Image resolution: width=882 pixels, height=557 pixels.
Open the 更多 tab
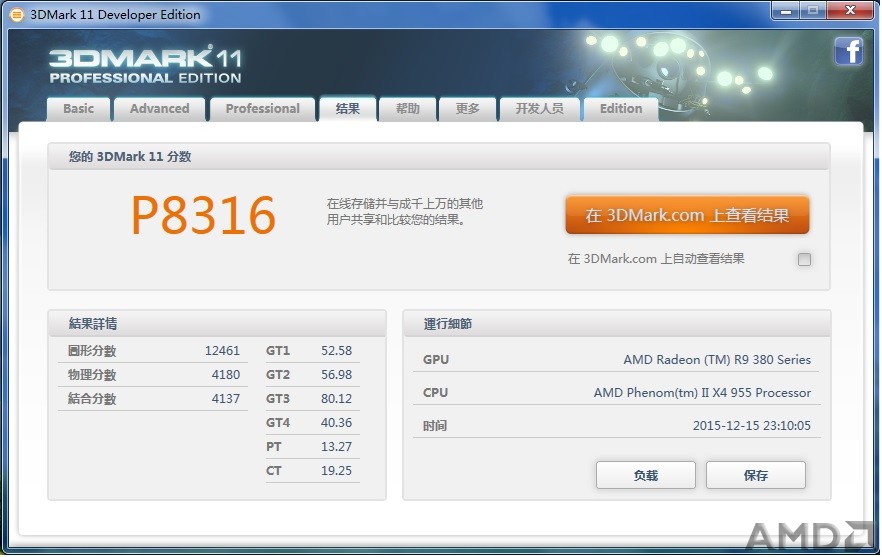pos(468,109)
